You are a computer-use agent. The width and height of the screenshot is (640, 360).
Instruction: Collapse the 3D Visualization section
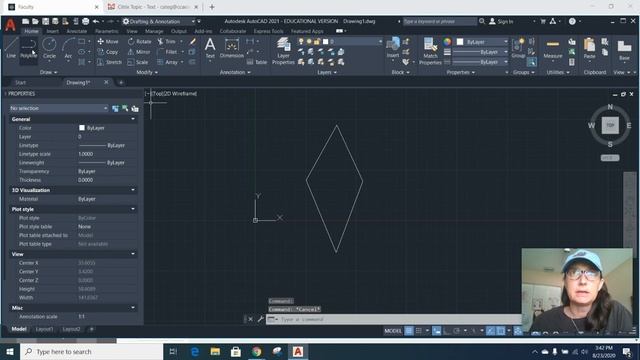pos(133,190)
